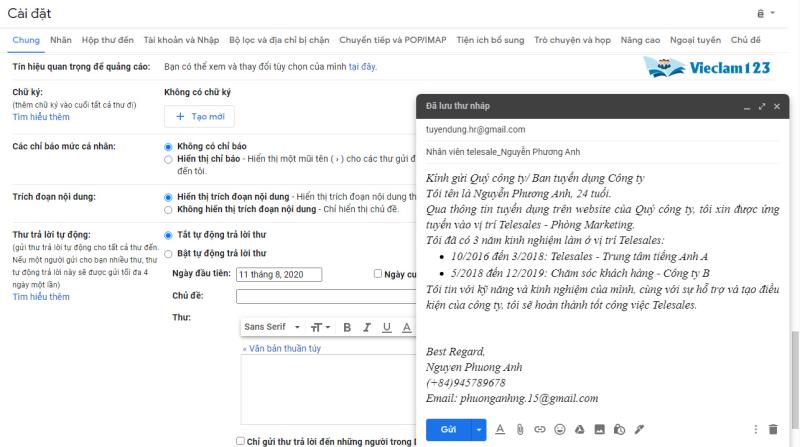Switch to 'Văn bản thuần túy' plain text
The width and height of the screenshot is (800, 447).
coord(282,349)
